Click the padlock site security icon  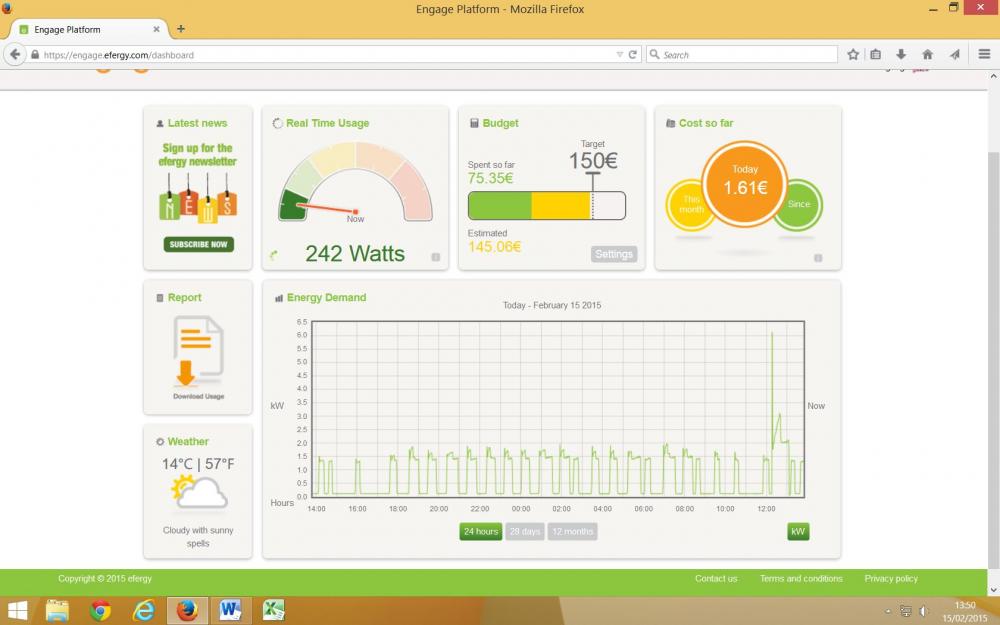pyautogui.click(x=35, y=55)
